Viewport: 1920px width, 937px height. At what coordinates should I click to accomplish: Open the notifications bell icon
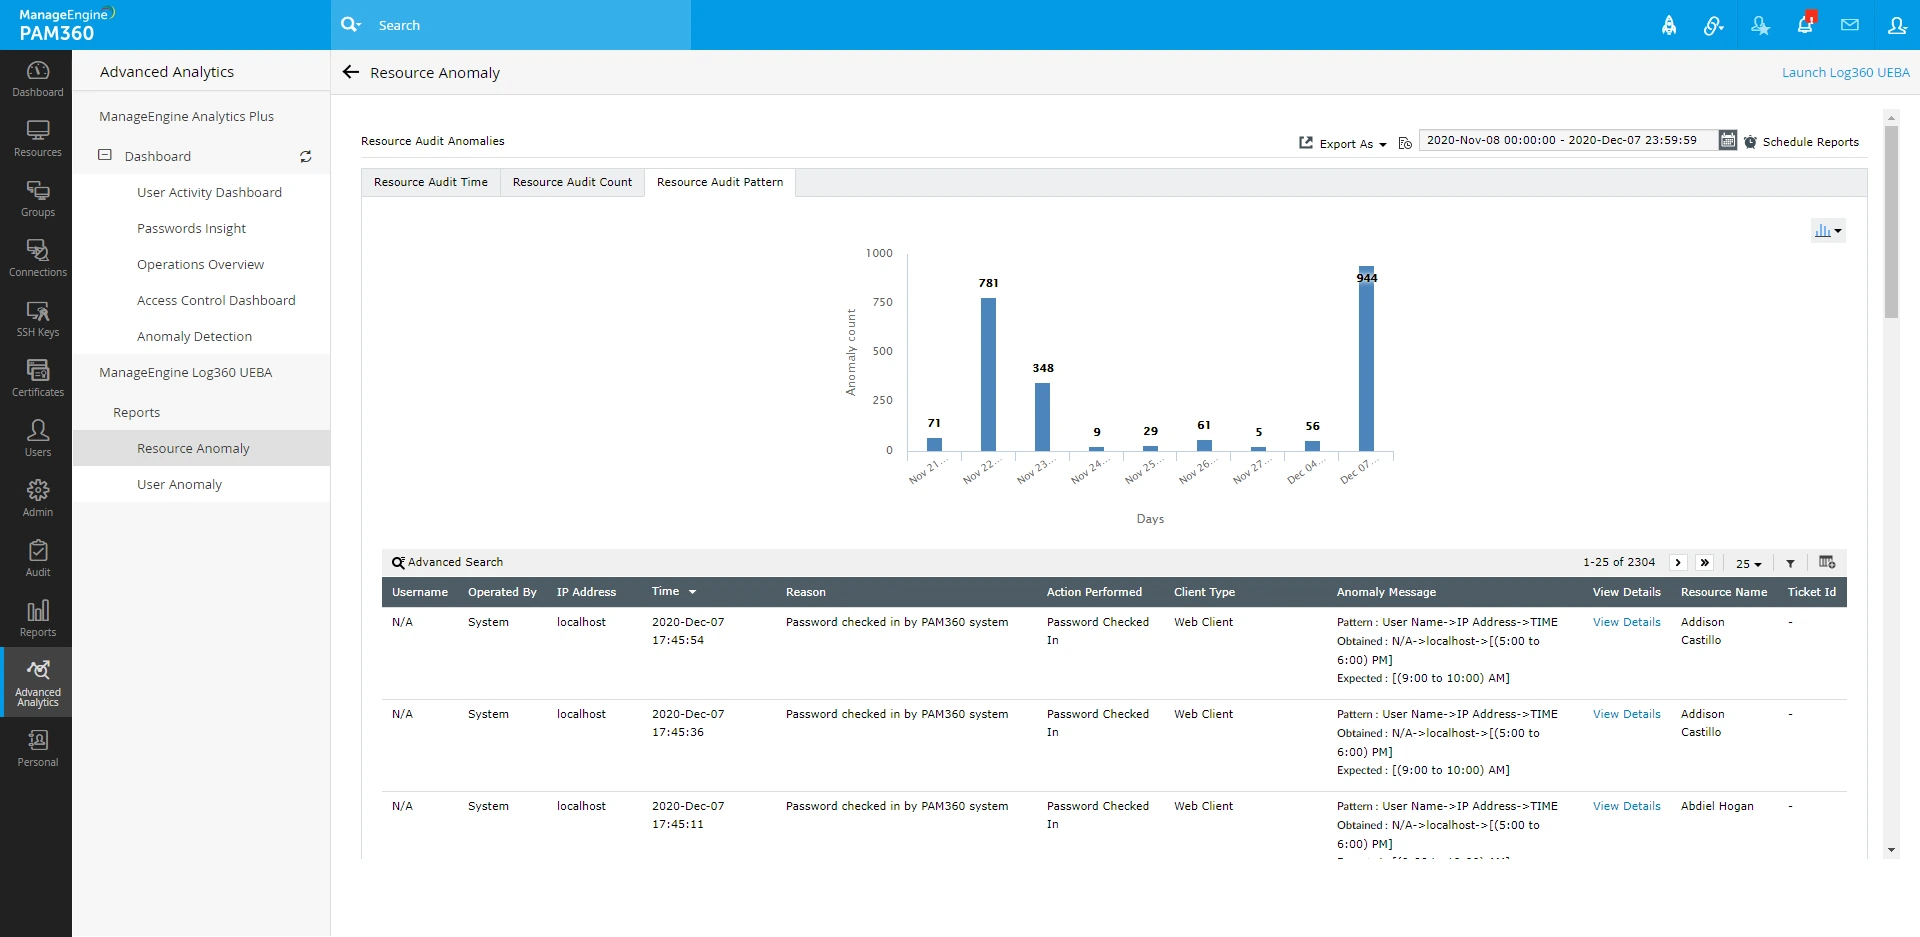[1805, 24]
